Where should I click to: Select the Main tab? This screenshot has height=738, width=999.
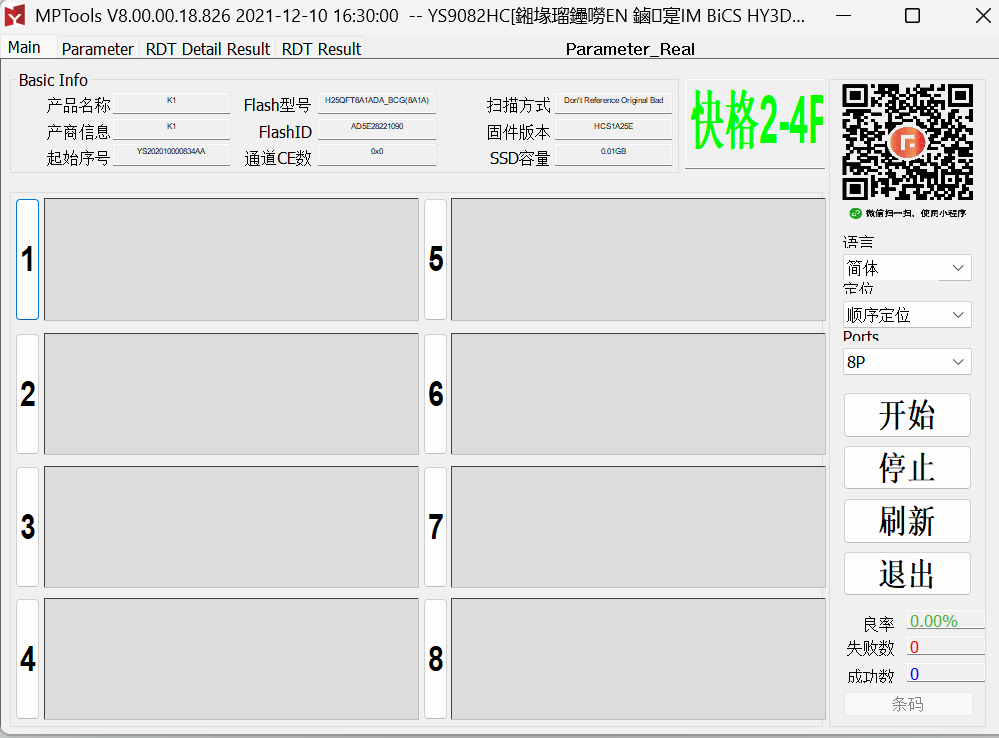tap(24, 47)
